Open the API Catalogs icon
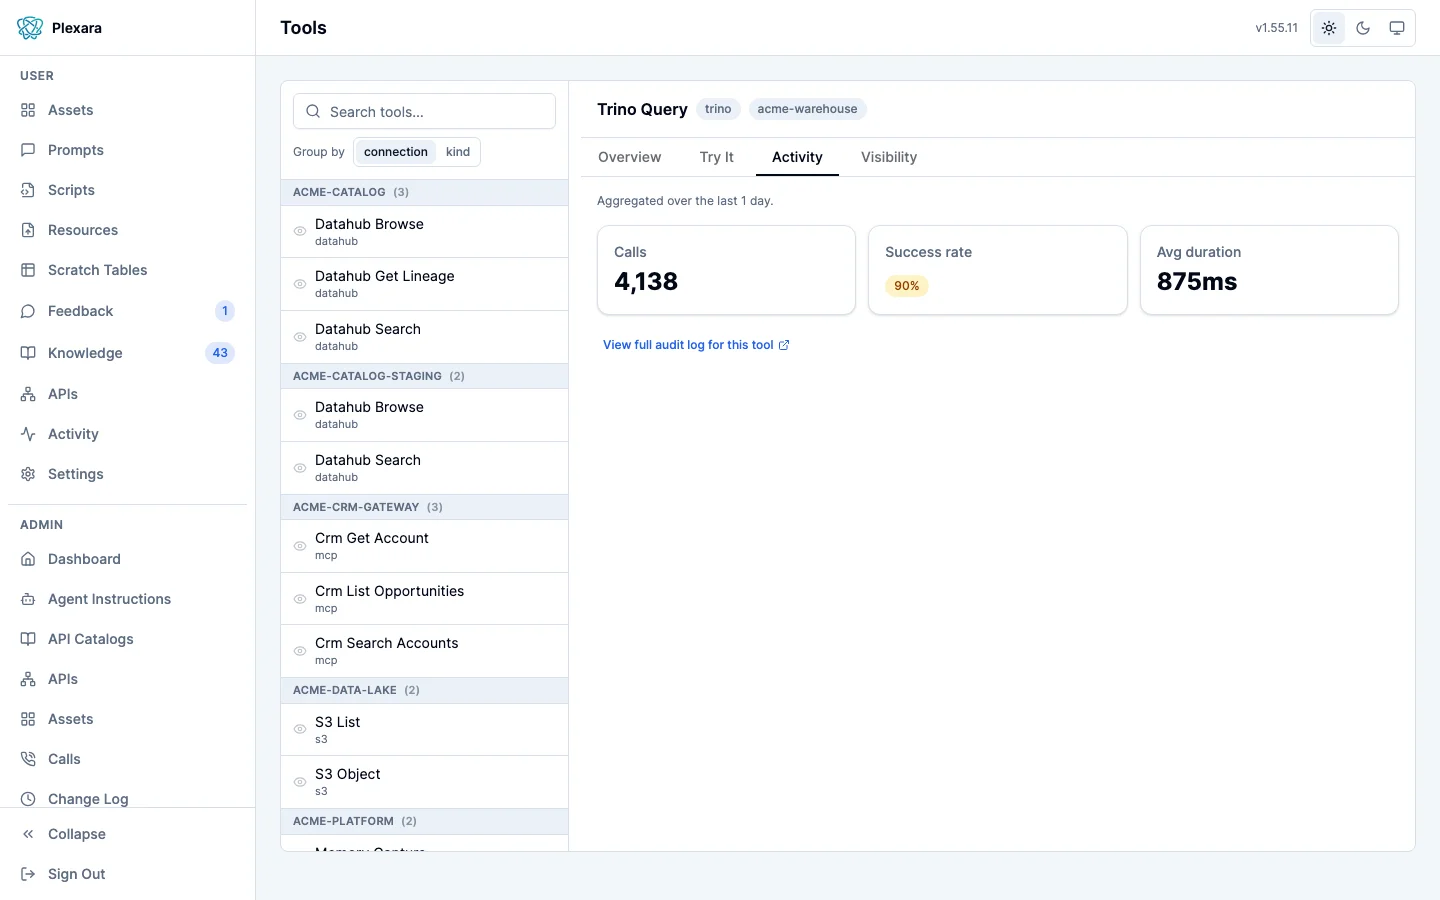 pyautogui.click(x=28, y=639)
